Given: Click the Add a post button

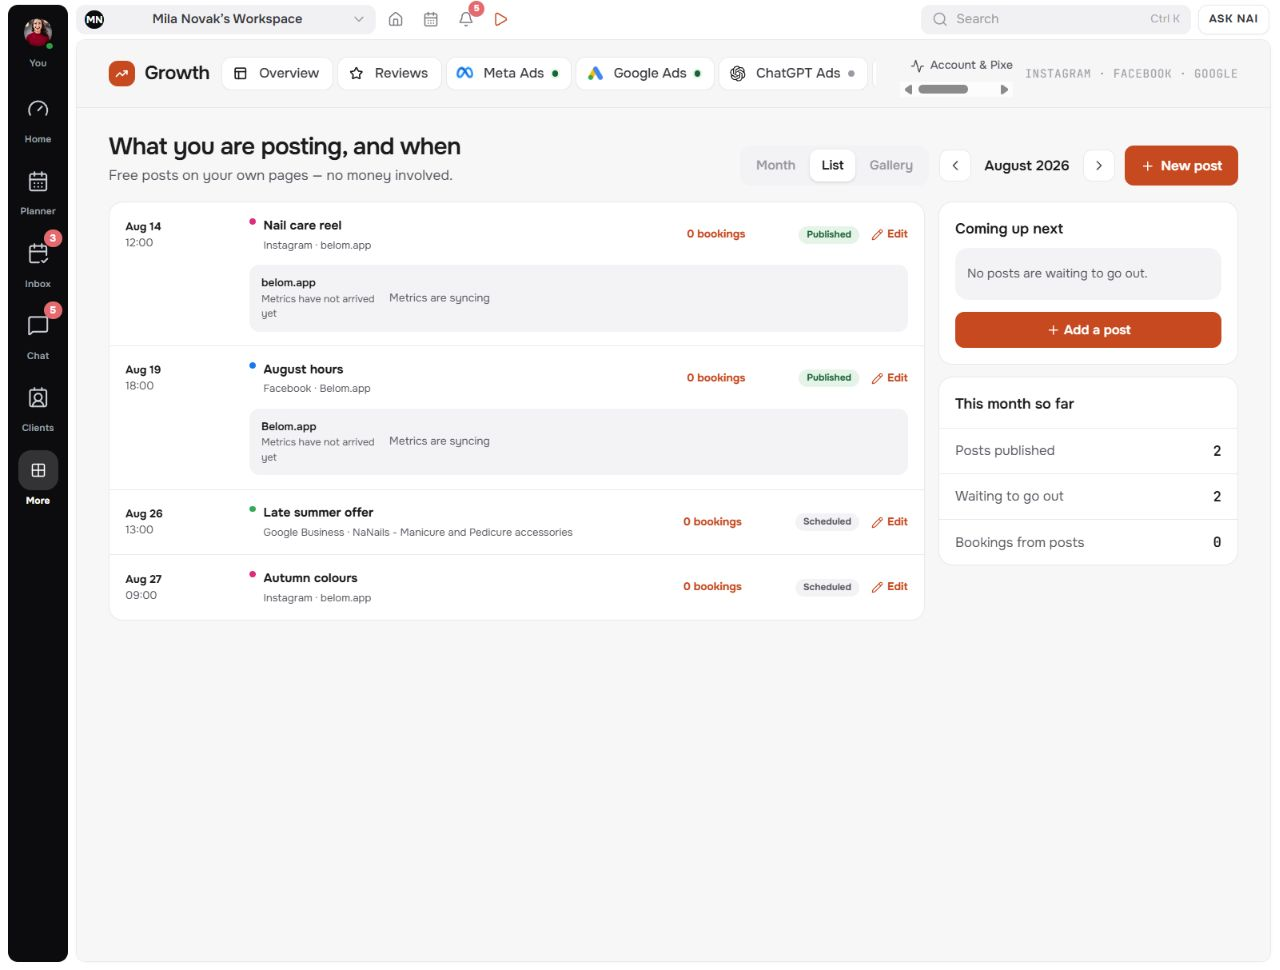Looking at the screenshot, I should 1088,330.
